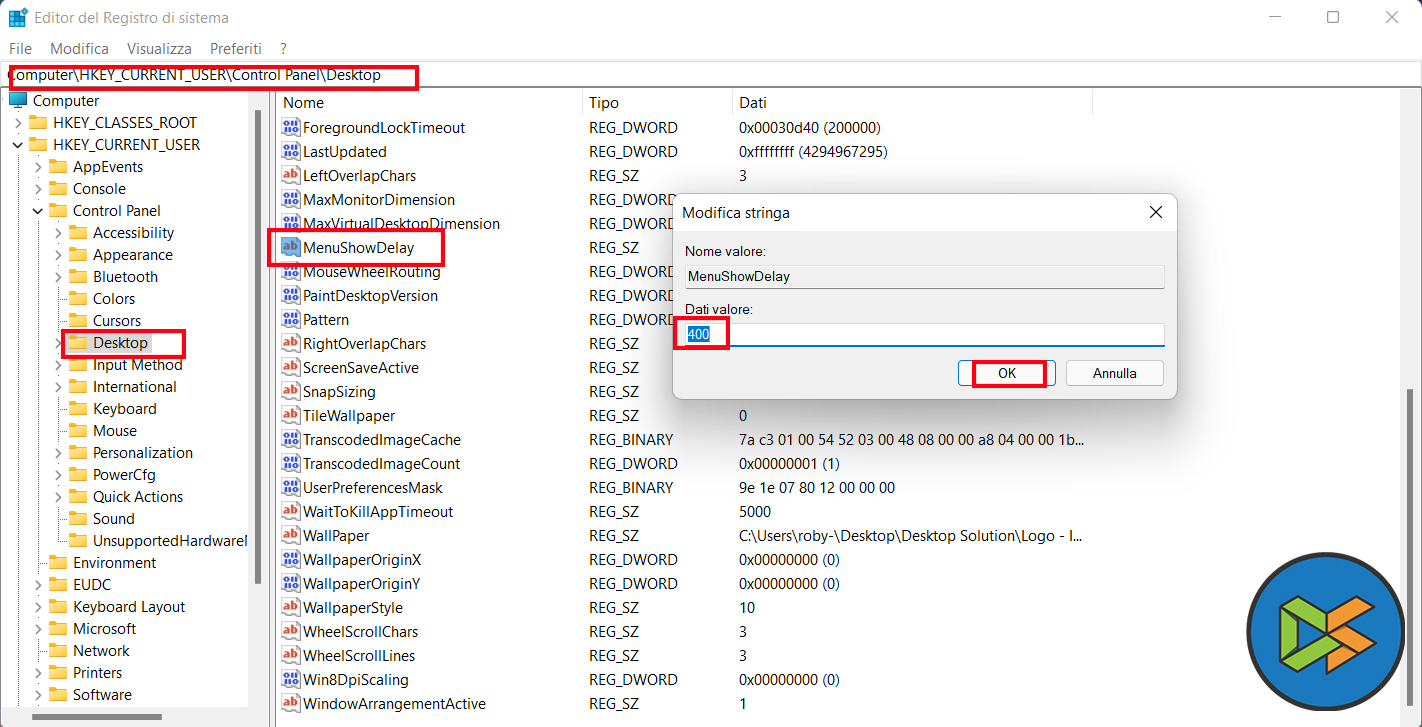Screen dimensions: 1422x727
Task: Click the WallPaper string value icon
Action: click(291, 536)
